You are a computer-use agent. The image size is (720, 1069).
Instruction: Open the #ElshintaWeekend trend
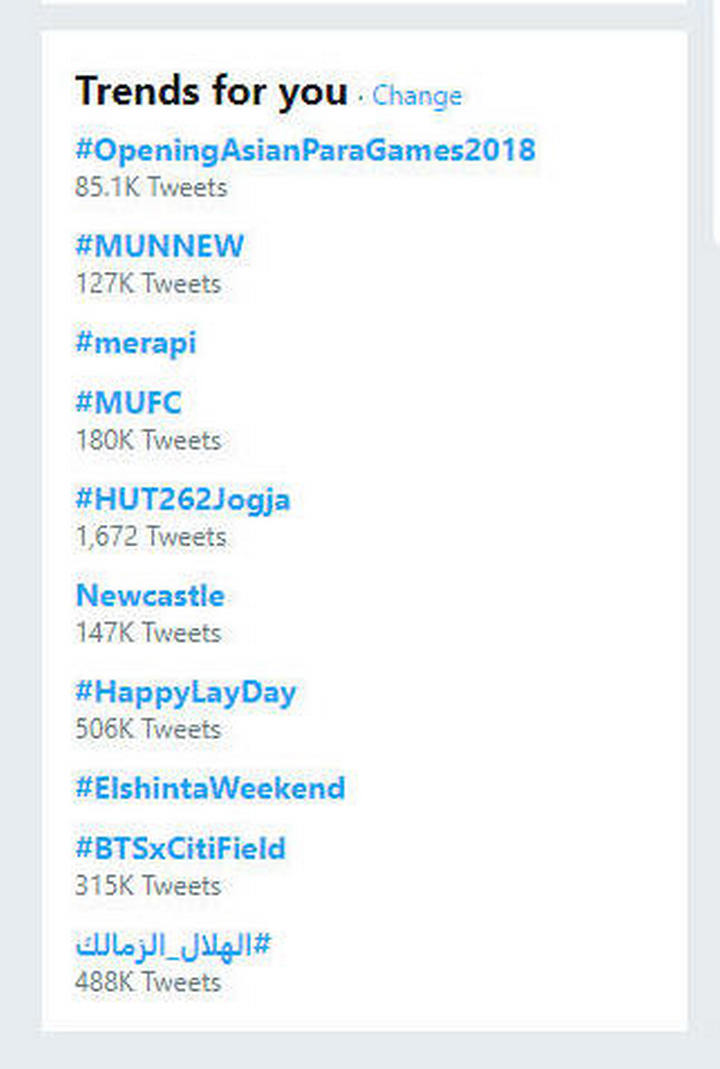210,788
